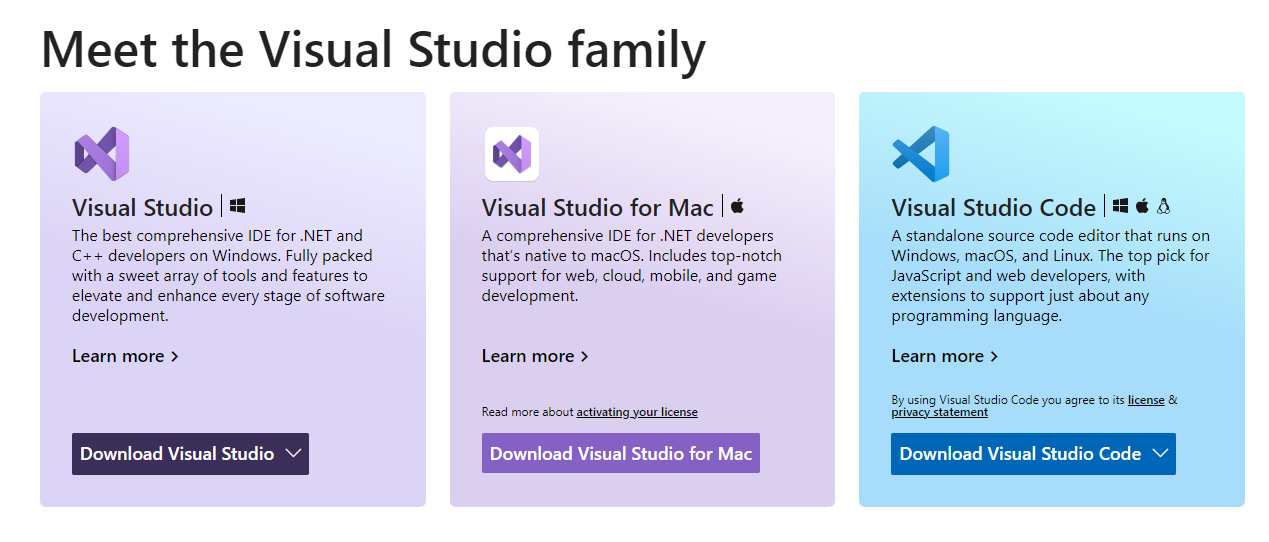1269x542 pixels.
Task: Open Learn more under Visual Studio
Action: tap(118, 356)
